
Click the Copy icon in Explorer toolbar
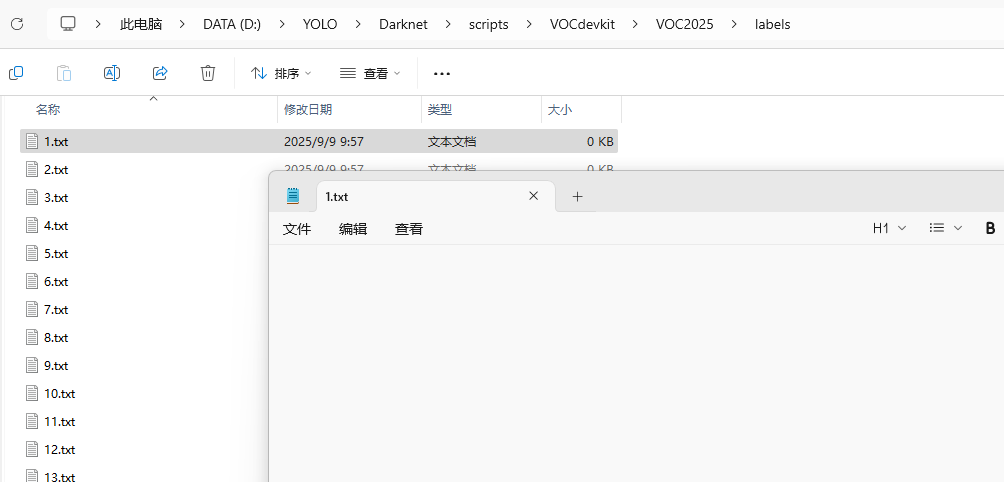click(x=16, y=73)
